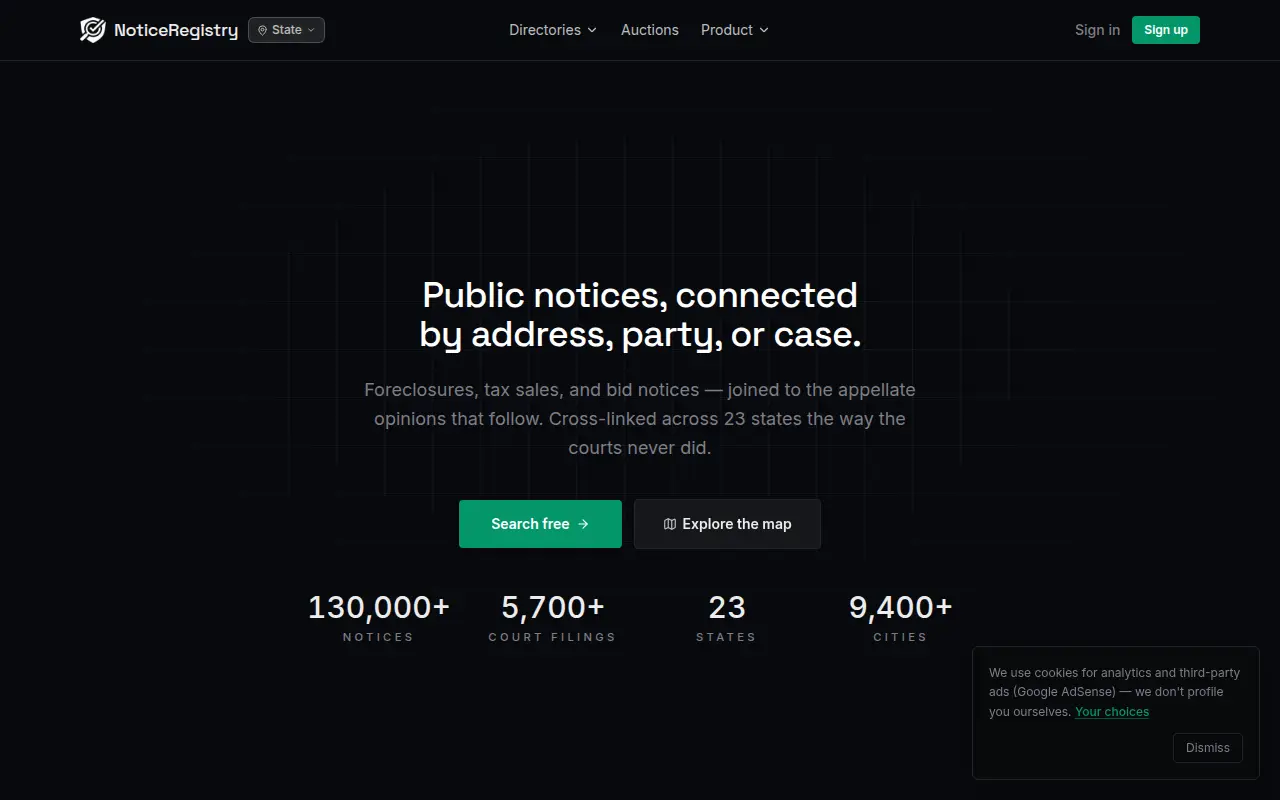
Task: Click the COURT FILINGS label
Action: tap(552, 637)
